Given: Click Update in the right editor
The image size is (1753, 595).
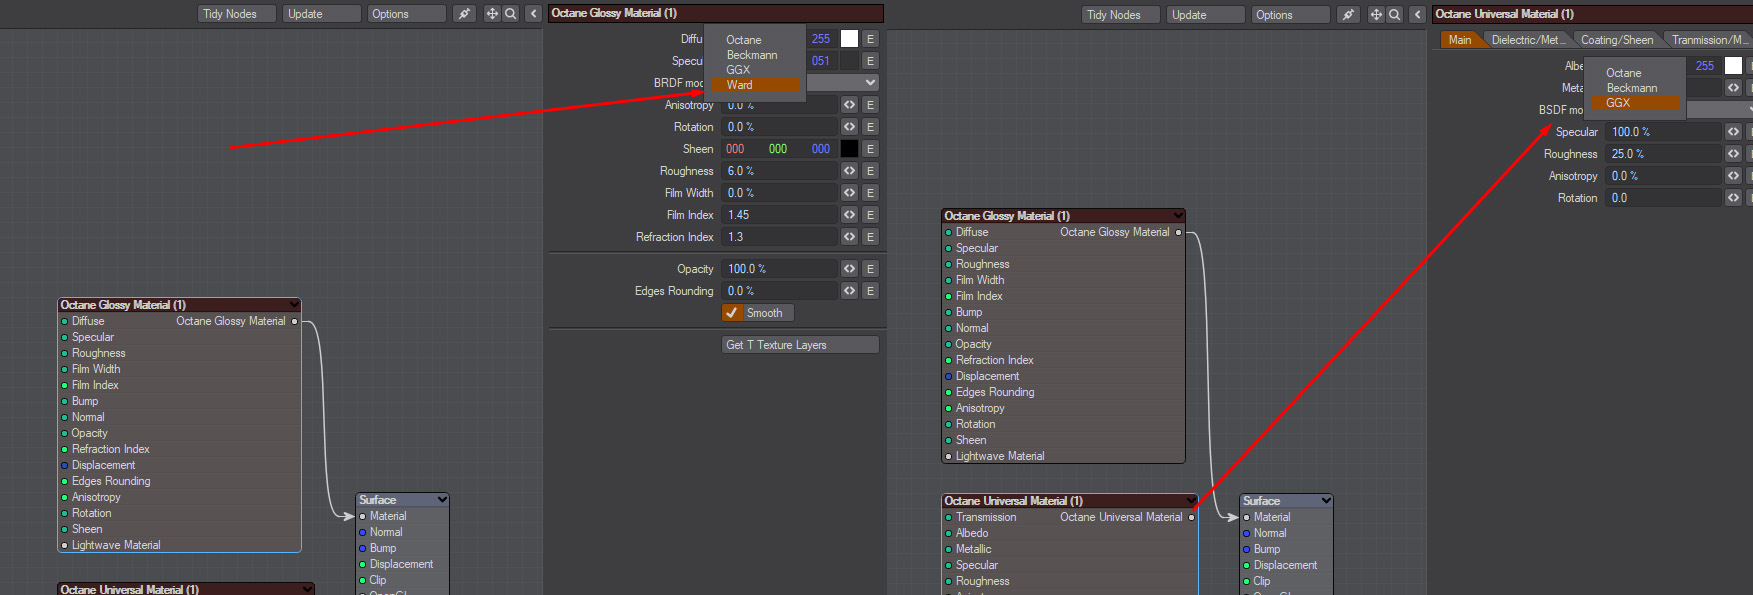Looking at the screenshot, I should pos(1205,15).
